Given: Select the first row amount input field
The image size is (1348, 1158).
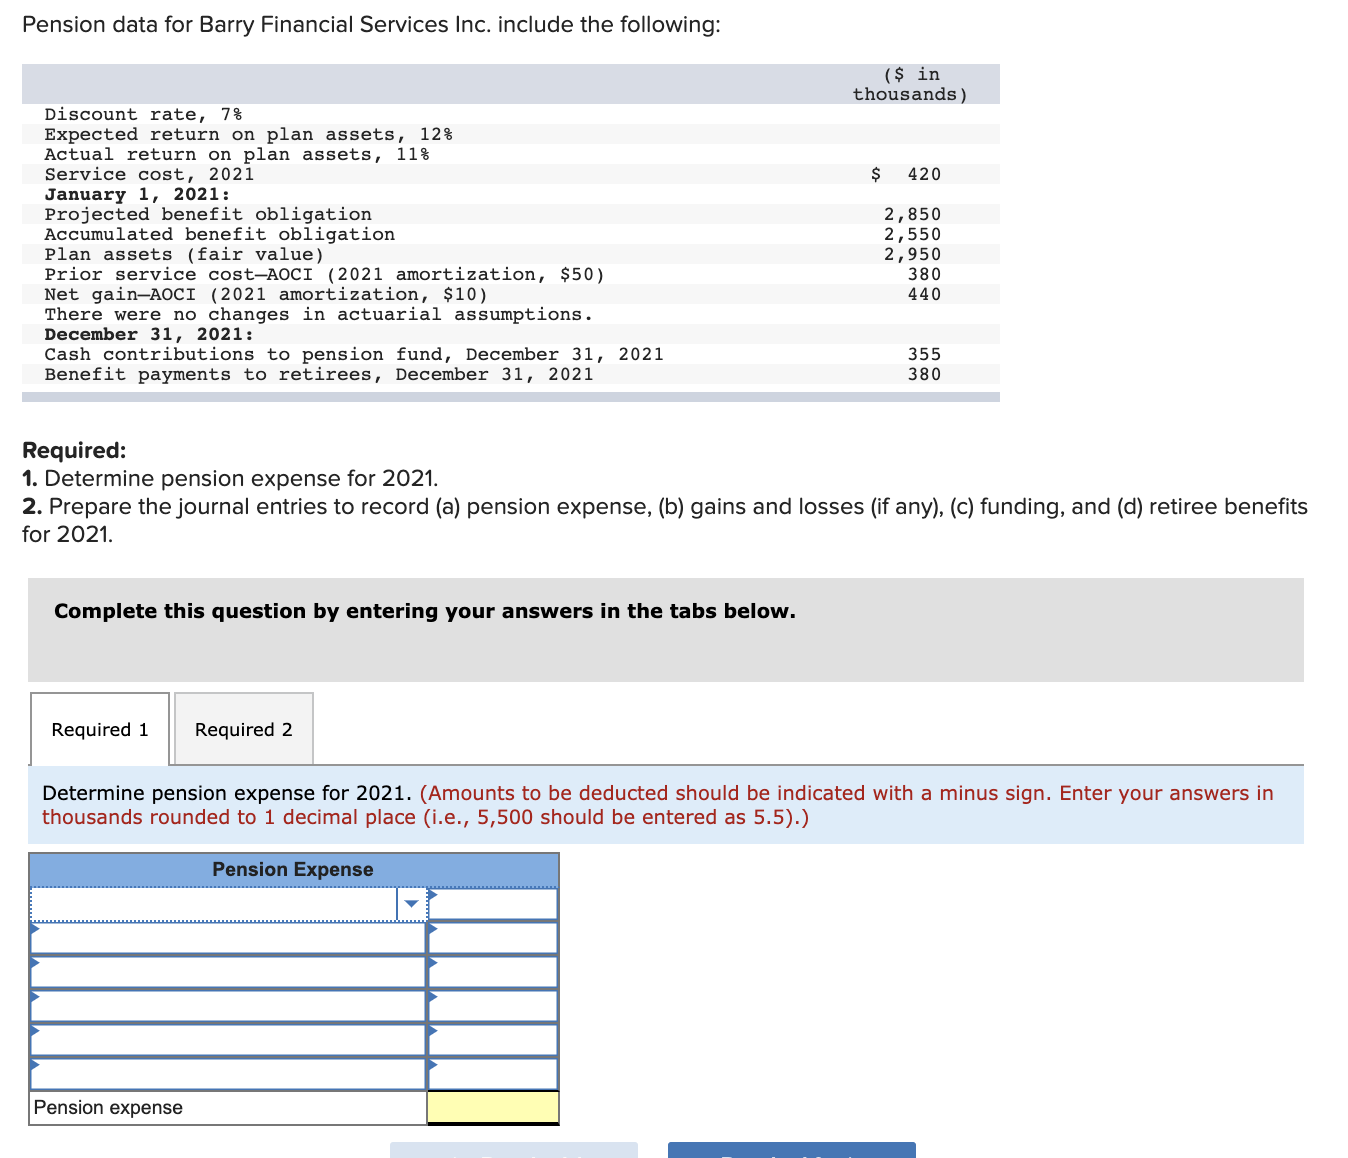Looking at the screenshot, I should click(493, 904).
